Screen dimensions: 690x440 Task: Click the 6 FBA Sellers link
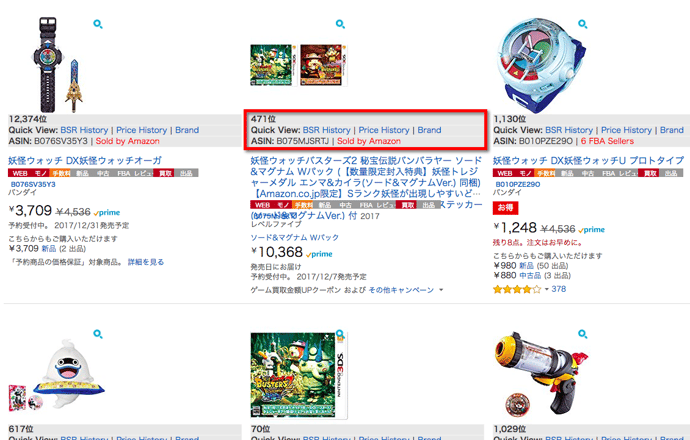pyautogui.click(x=607, y=141)
